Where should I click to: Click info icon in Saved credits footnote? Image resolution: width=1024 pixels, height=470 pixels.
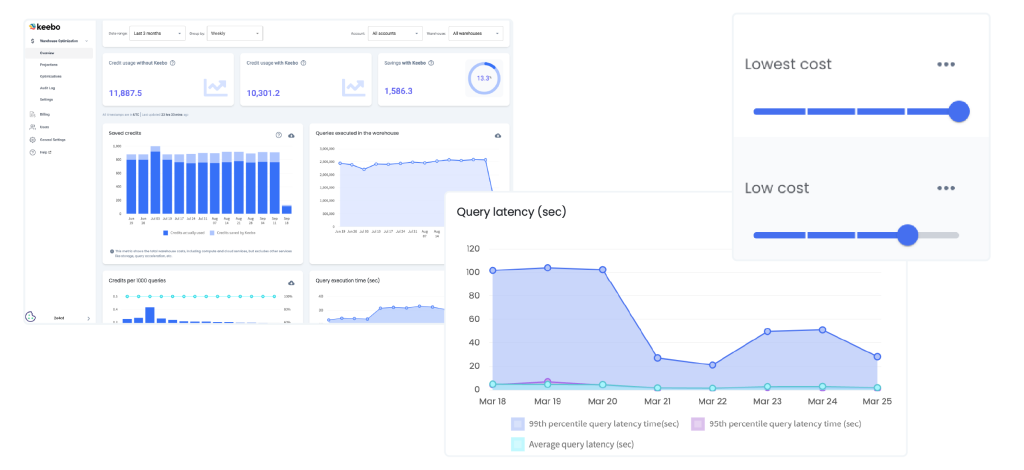pyautogui.click(x=112, y=251)
